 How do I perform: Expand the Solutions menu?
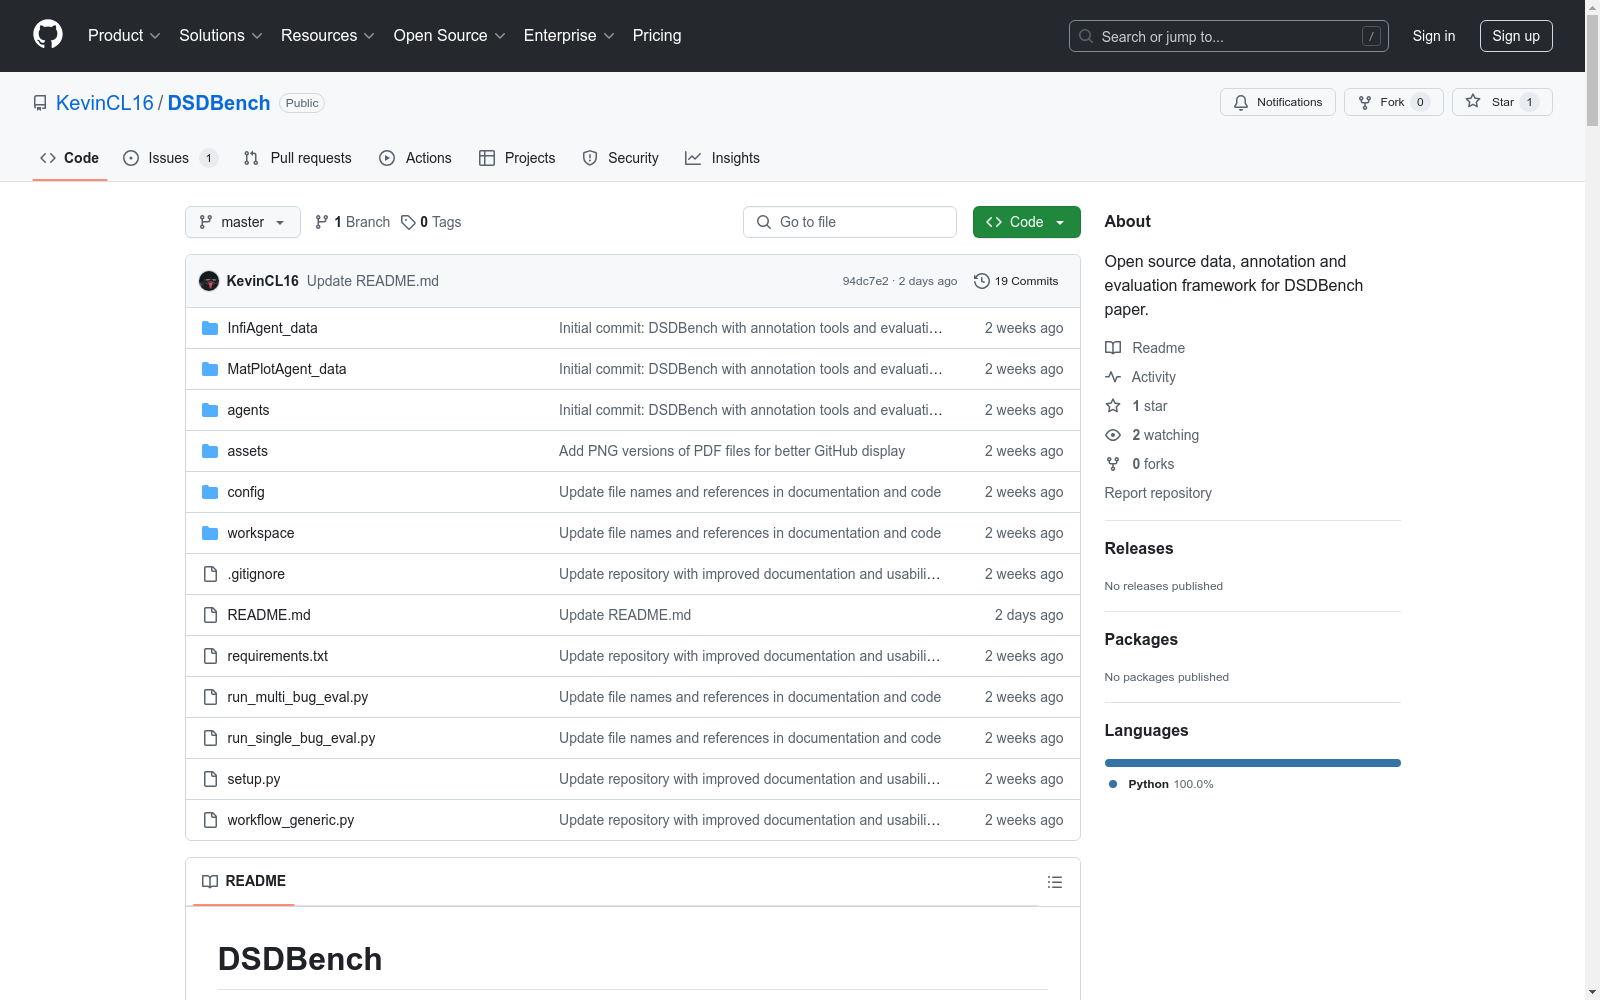(x=221, y=36)
